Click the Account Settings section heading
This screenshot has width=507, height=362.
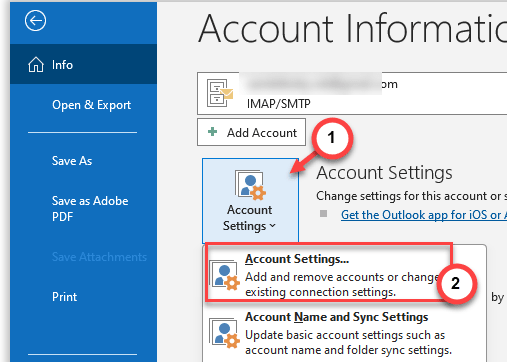384,173
